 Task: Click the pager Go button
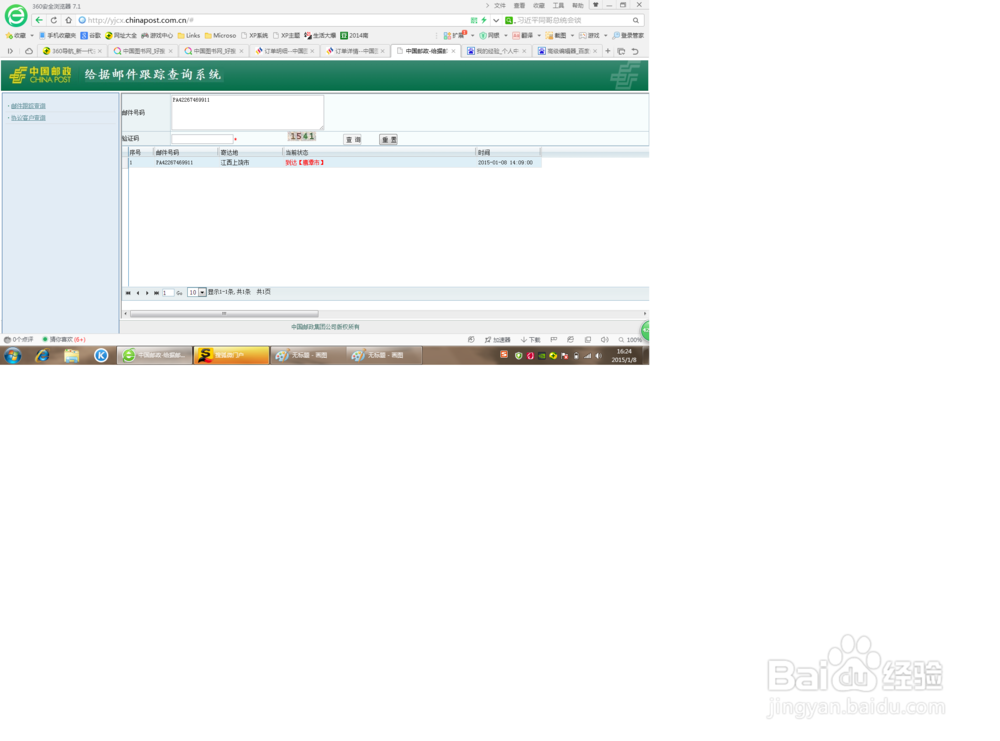point(179,293)
